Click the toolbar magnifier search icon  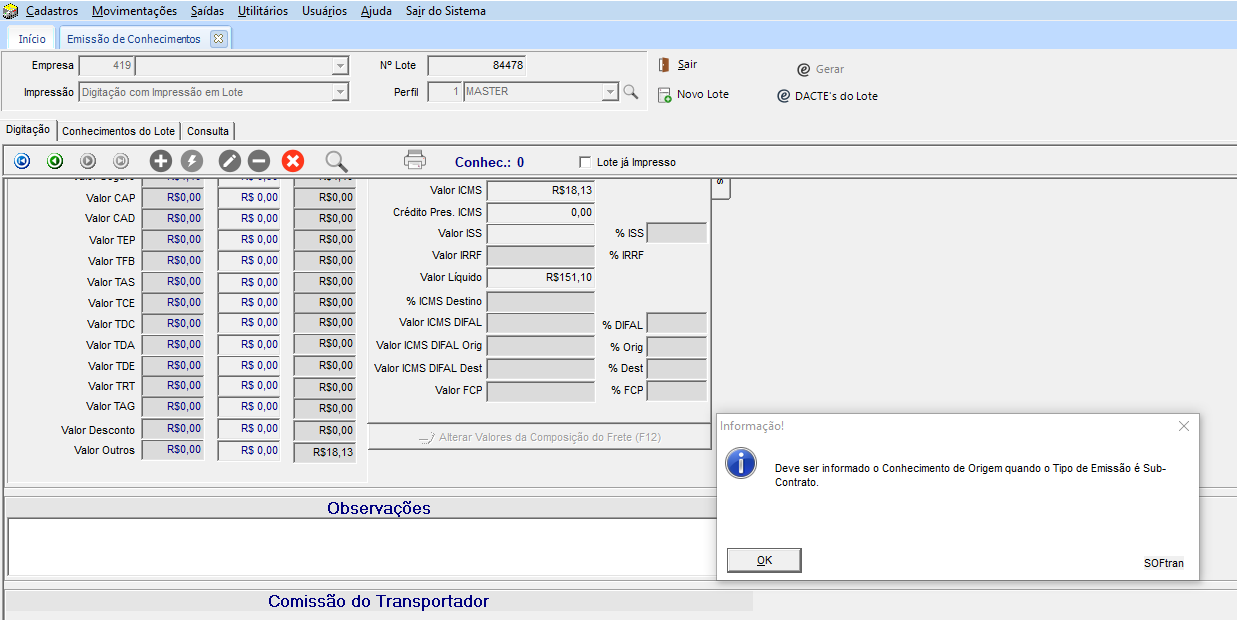(x=337, y=160)
